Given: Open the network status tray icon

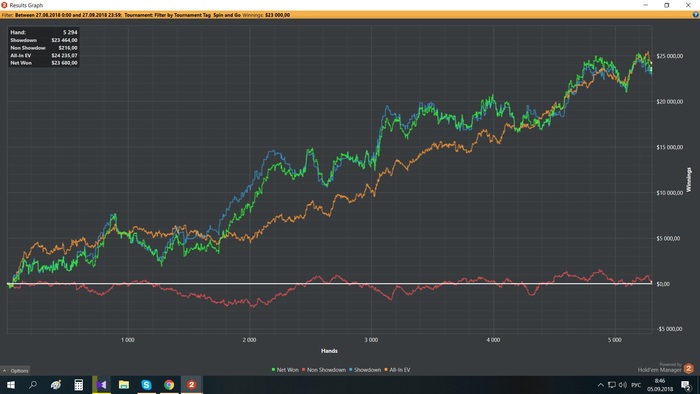Looking at the screenshot, I should point(612,385).
